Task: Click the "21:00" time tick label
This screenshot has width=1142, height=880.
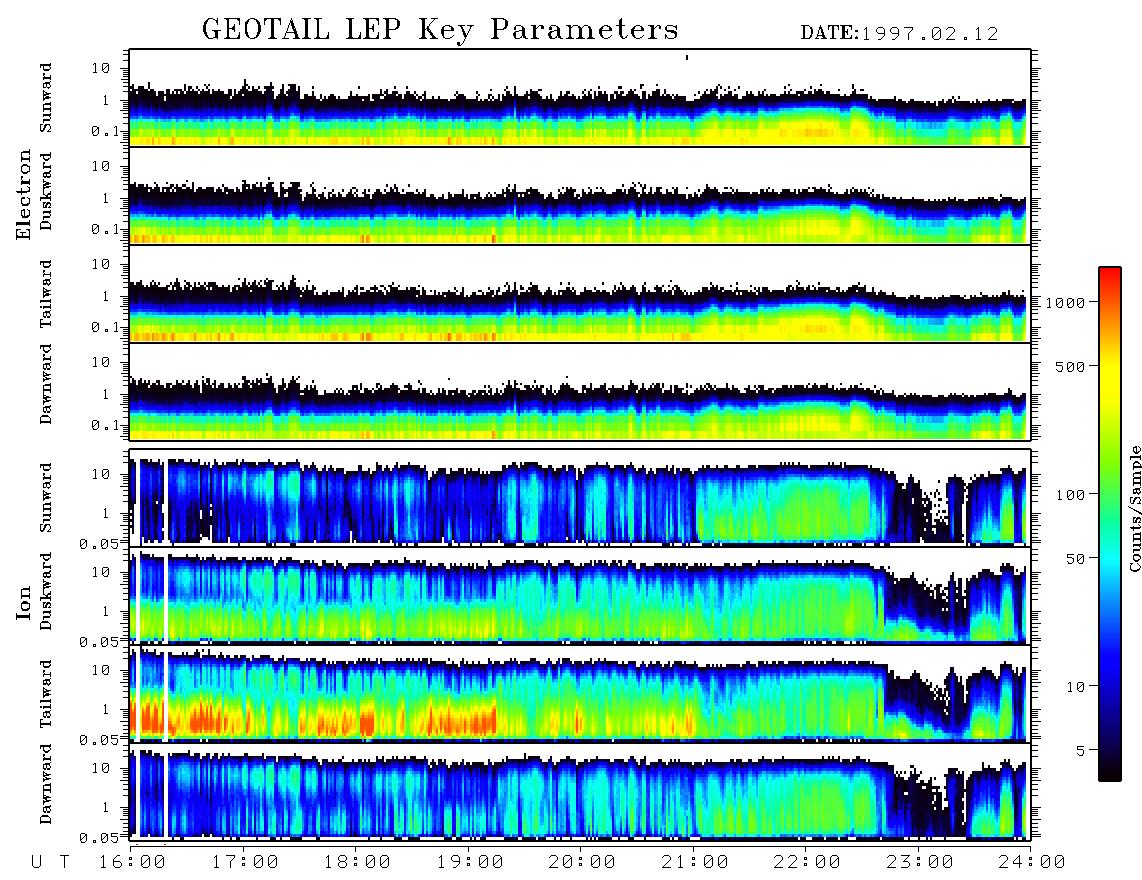Action: (695, 862)
